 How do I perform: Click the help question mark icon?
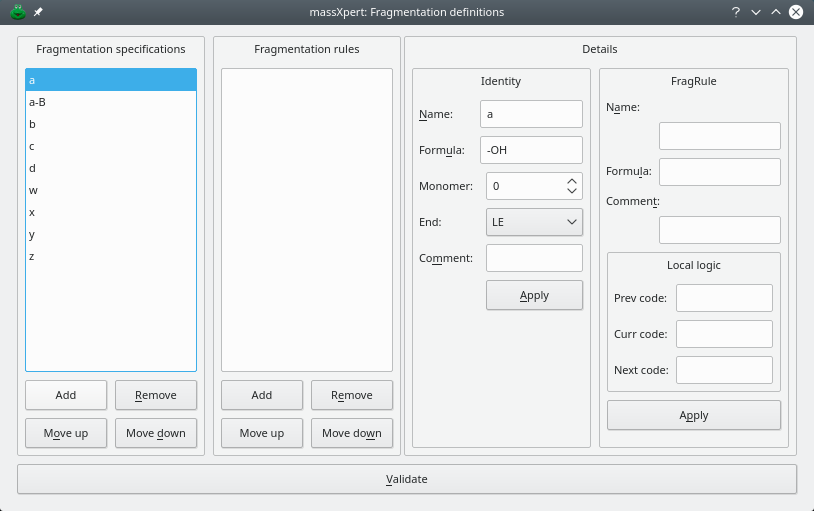tap(736, 12)
